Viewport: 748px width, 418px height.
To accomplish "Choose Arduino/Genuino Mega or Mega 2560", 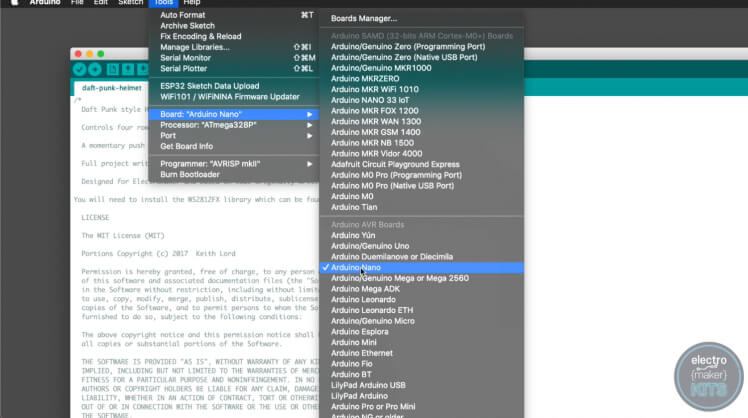I will coord(422,278).
